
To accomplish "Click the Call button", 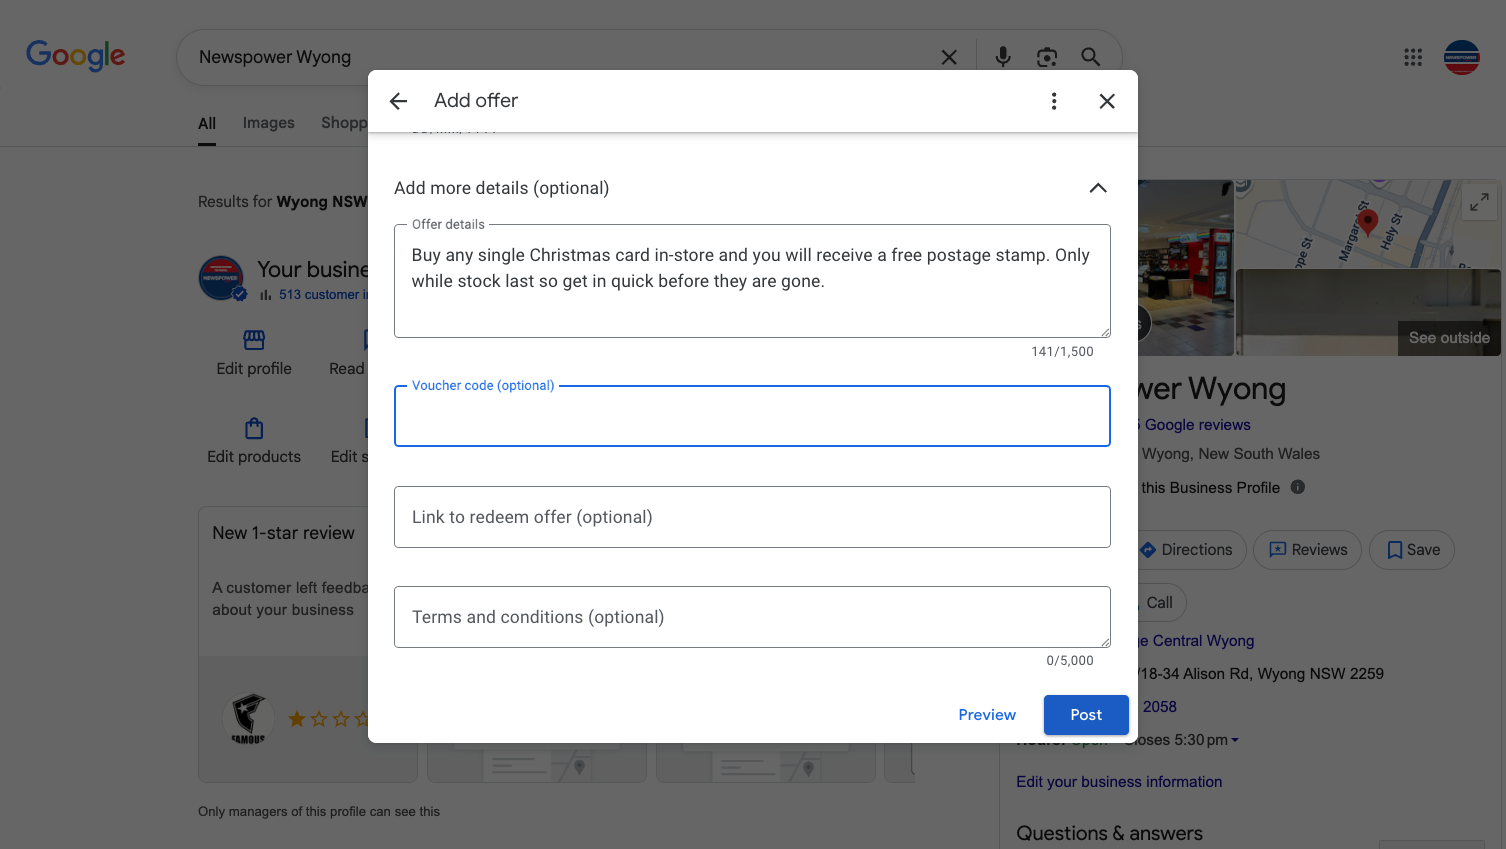I will (1160, 603).
